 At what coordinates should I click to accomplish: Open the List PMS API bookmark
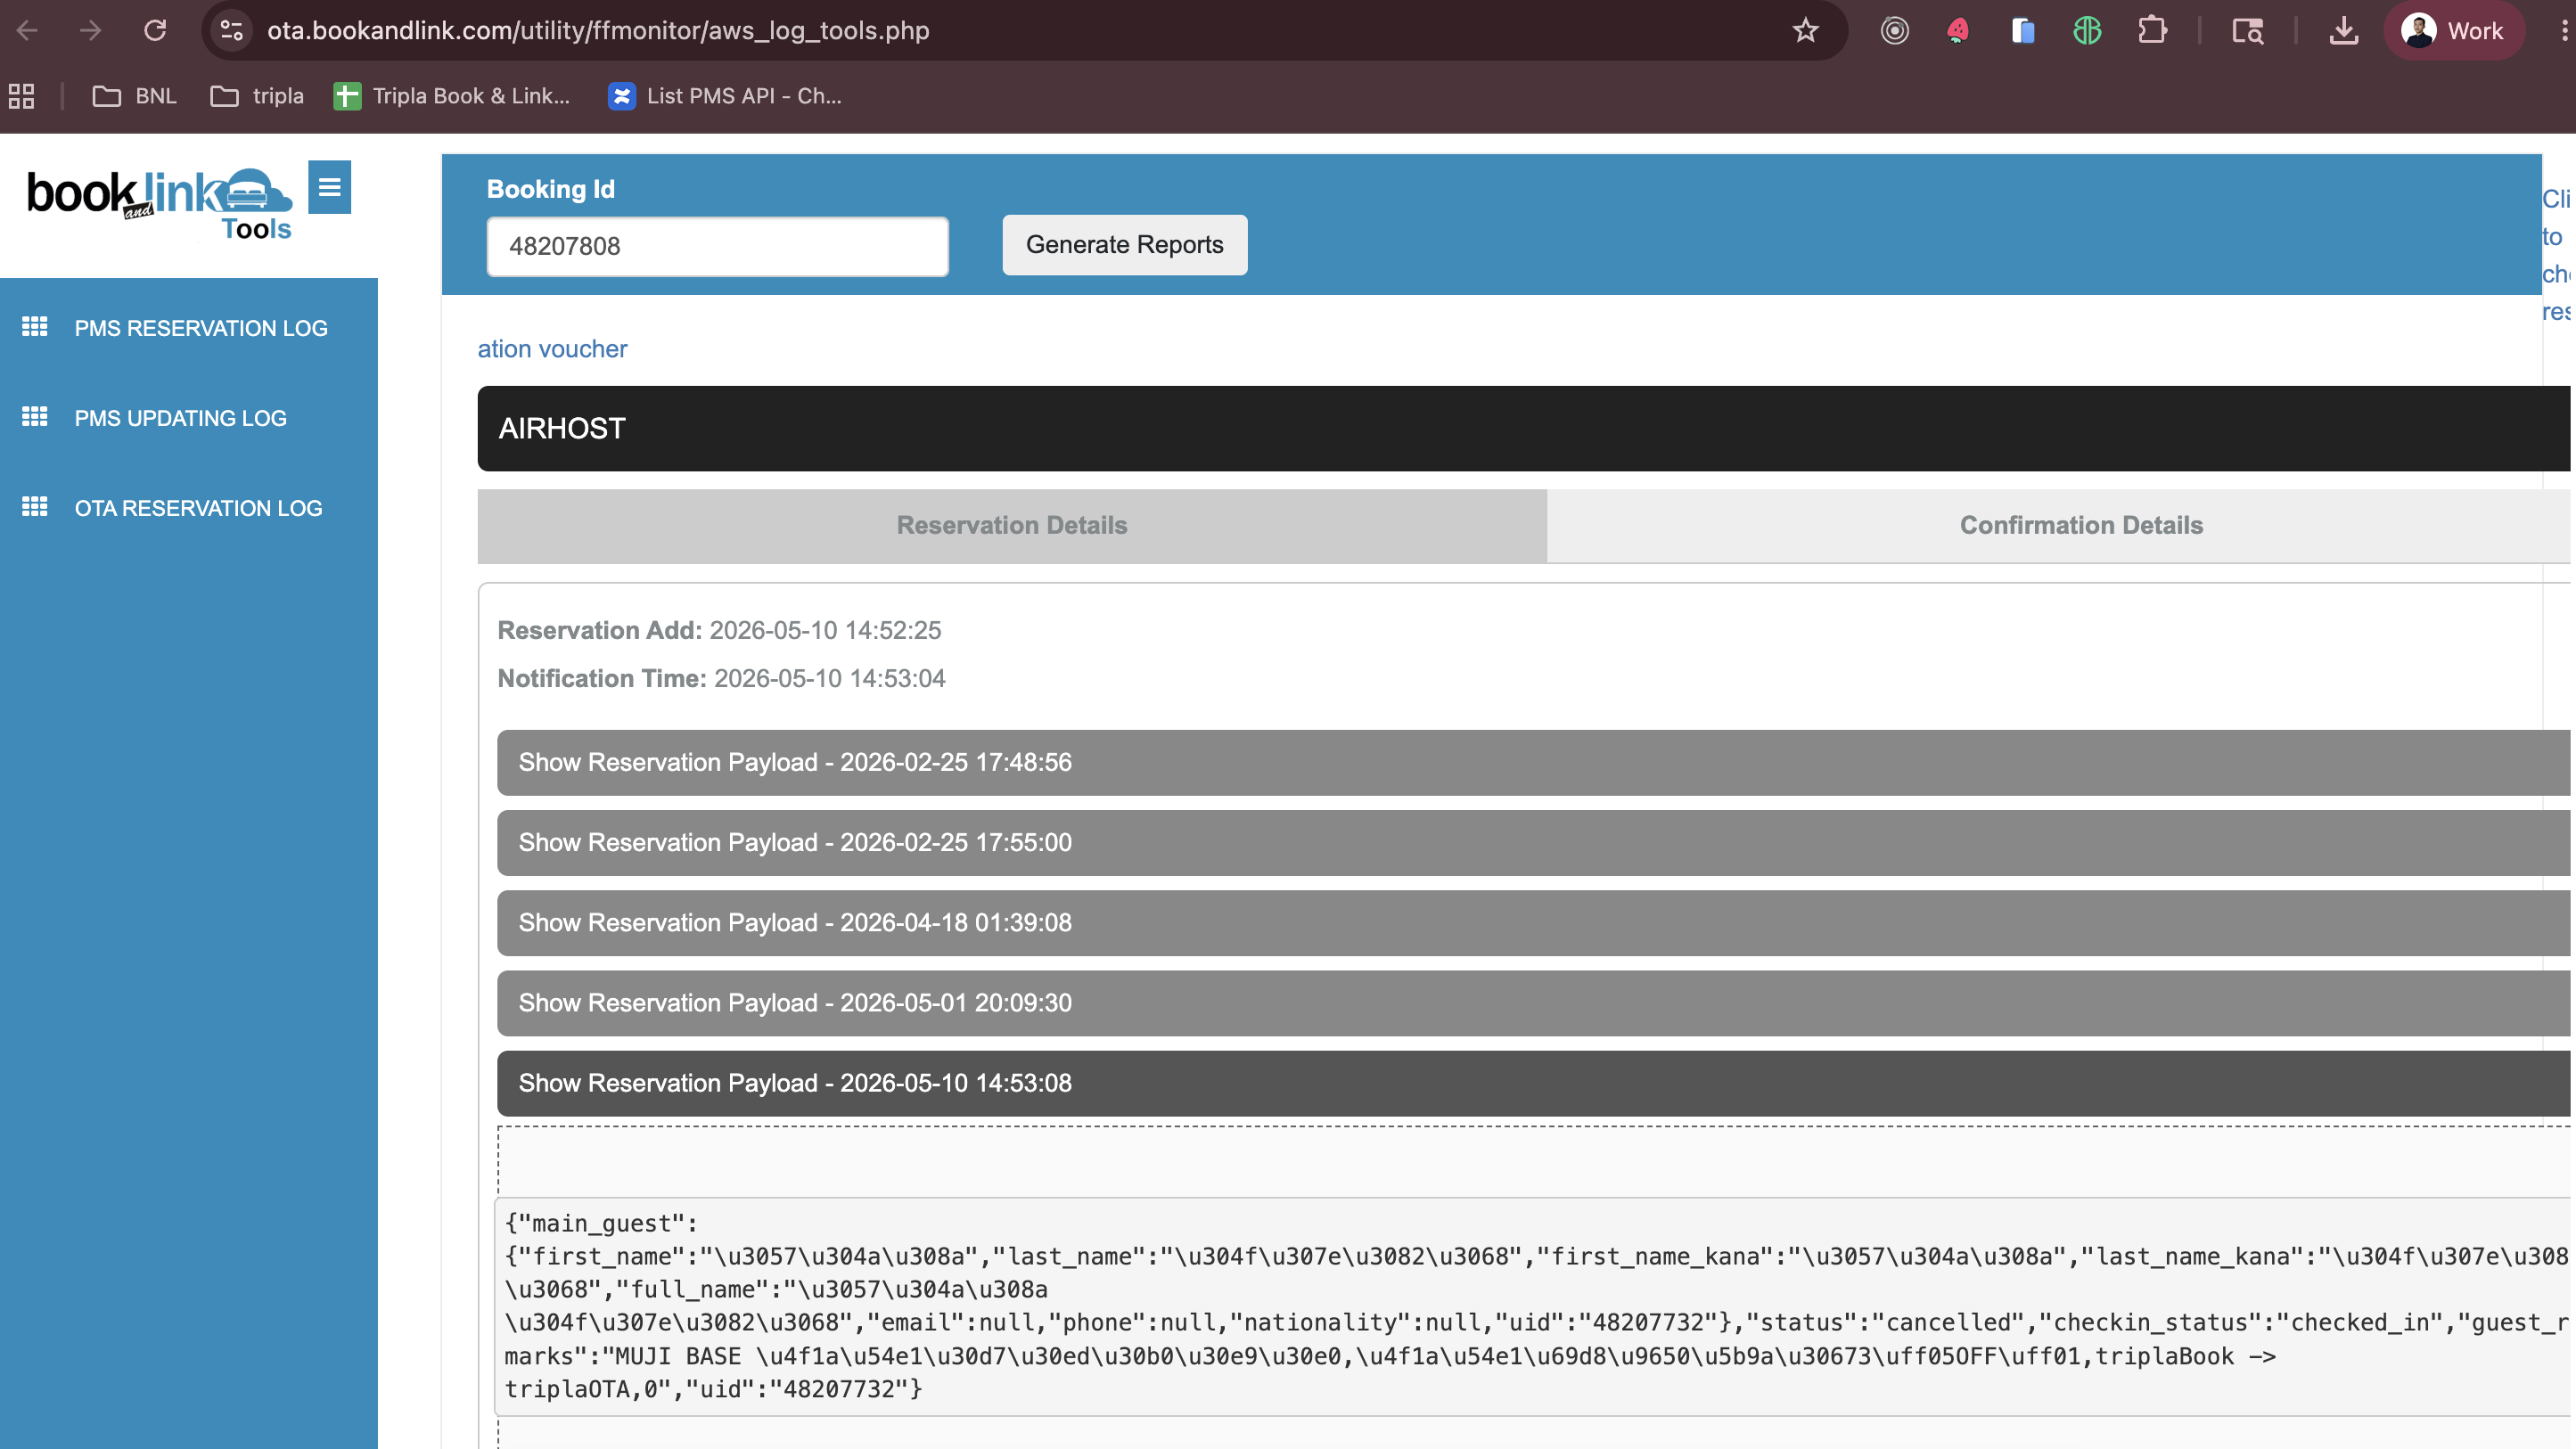point(725,96)
